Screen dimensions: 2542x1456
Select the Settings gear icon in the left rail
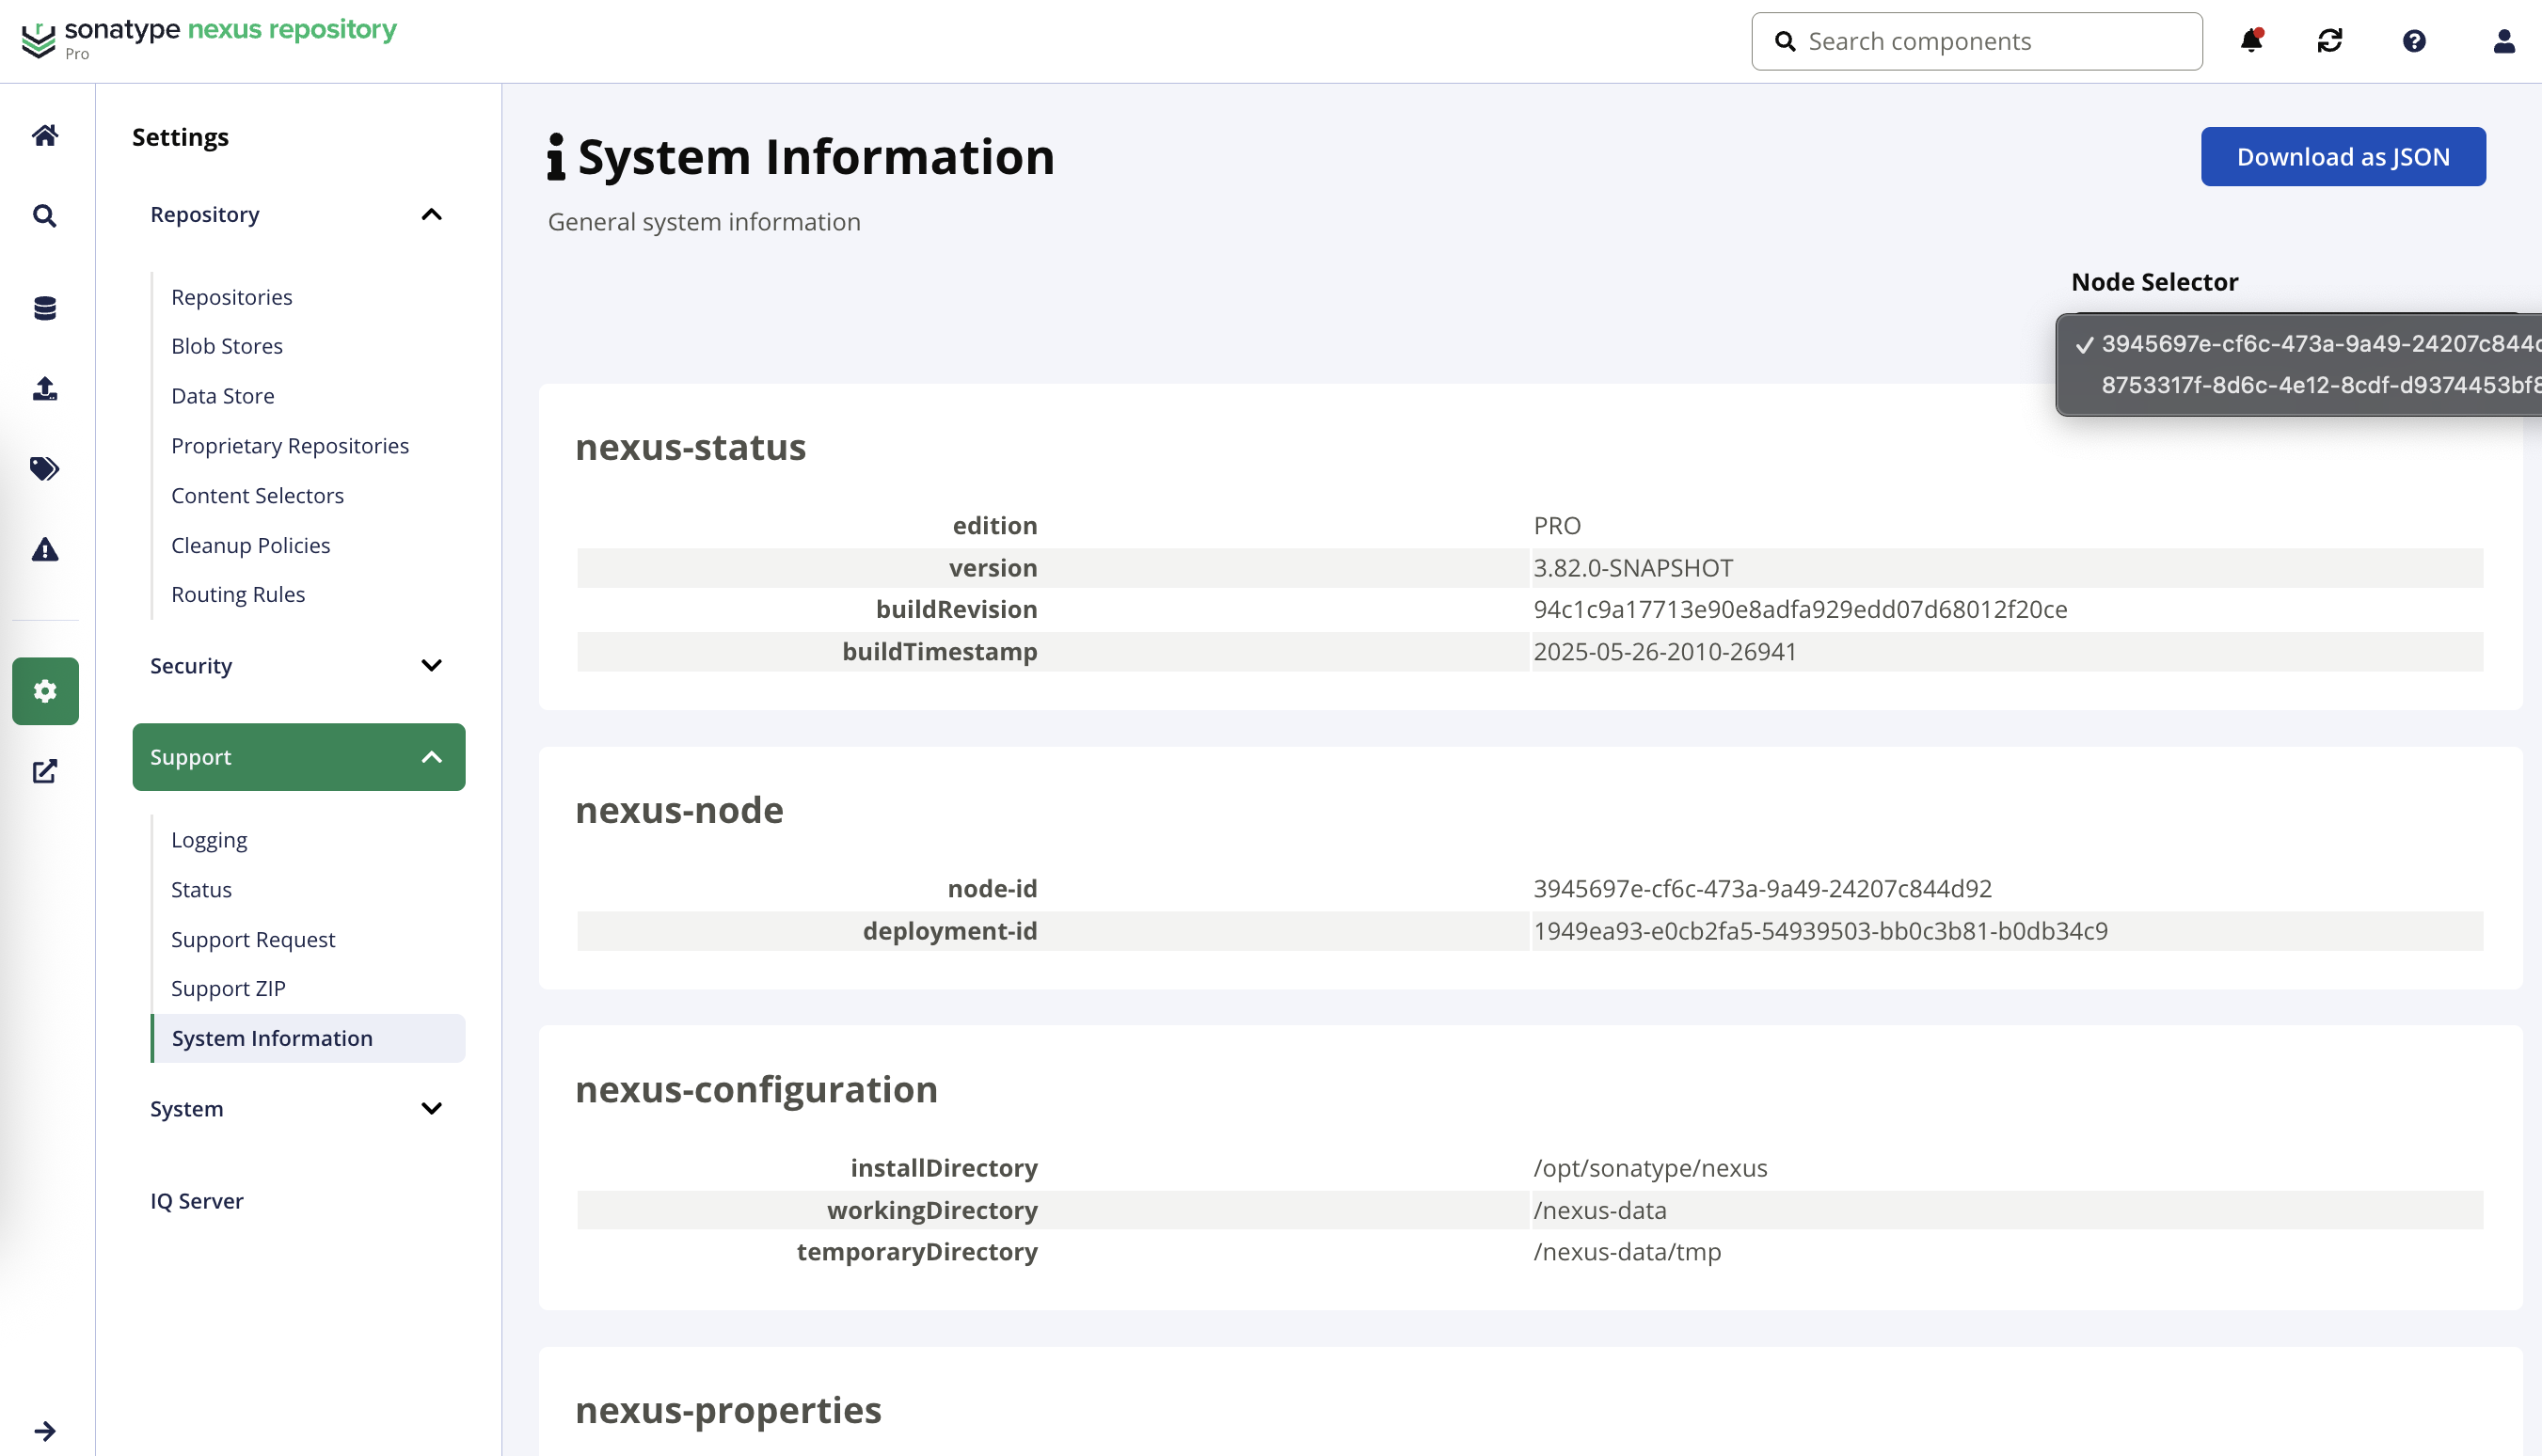(x=45, y=691)
